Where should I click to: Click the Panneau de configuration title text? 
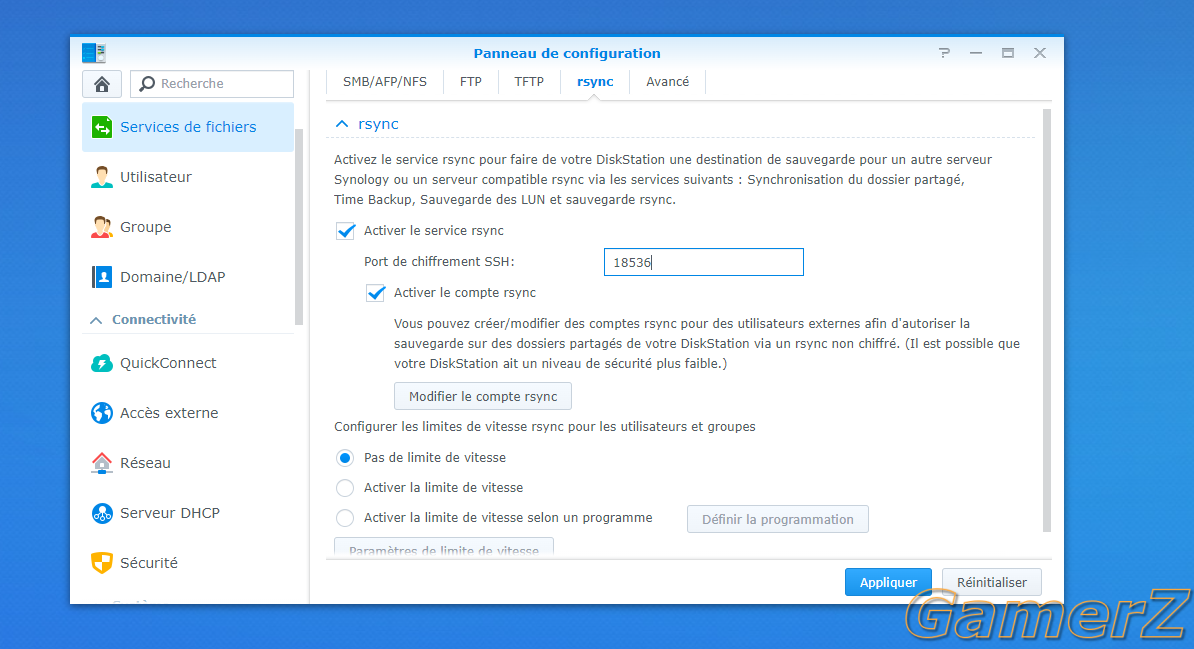click(x=567, y=53)
